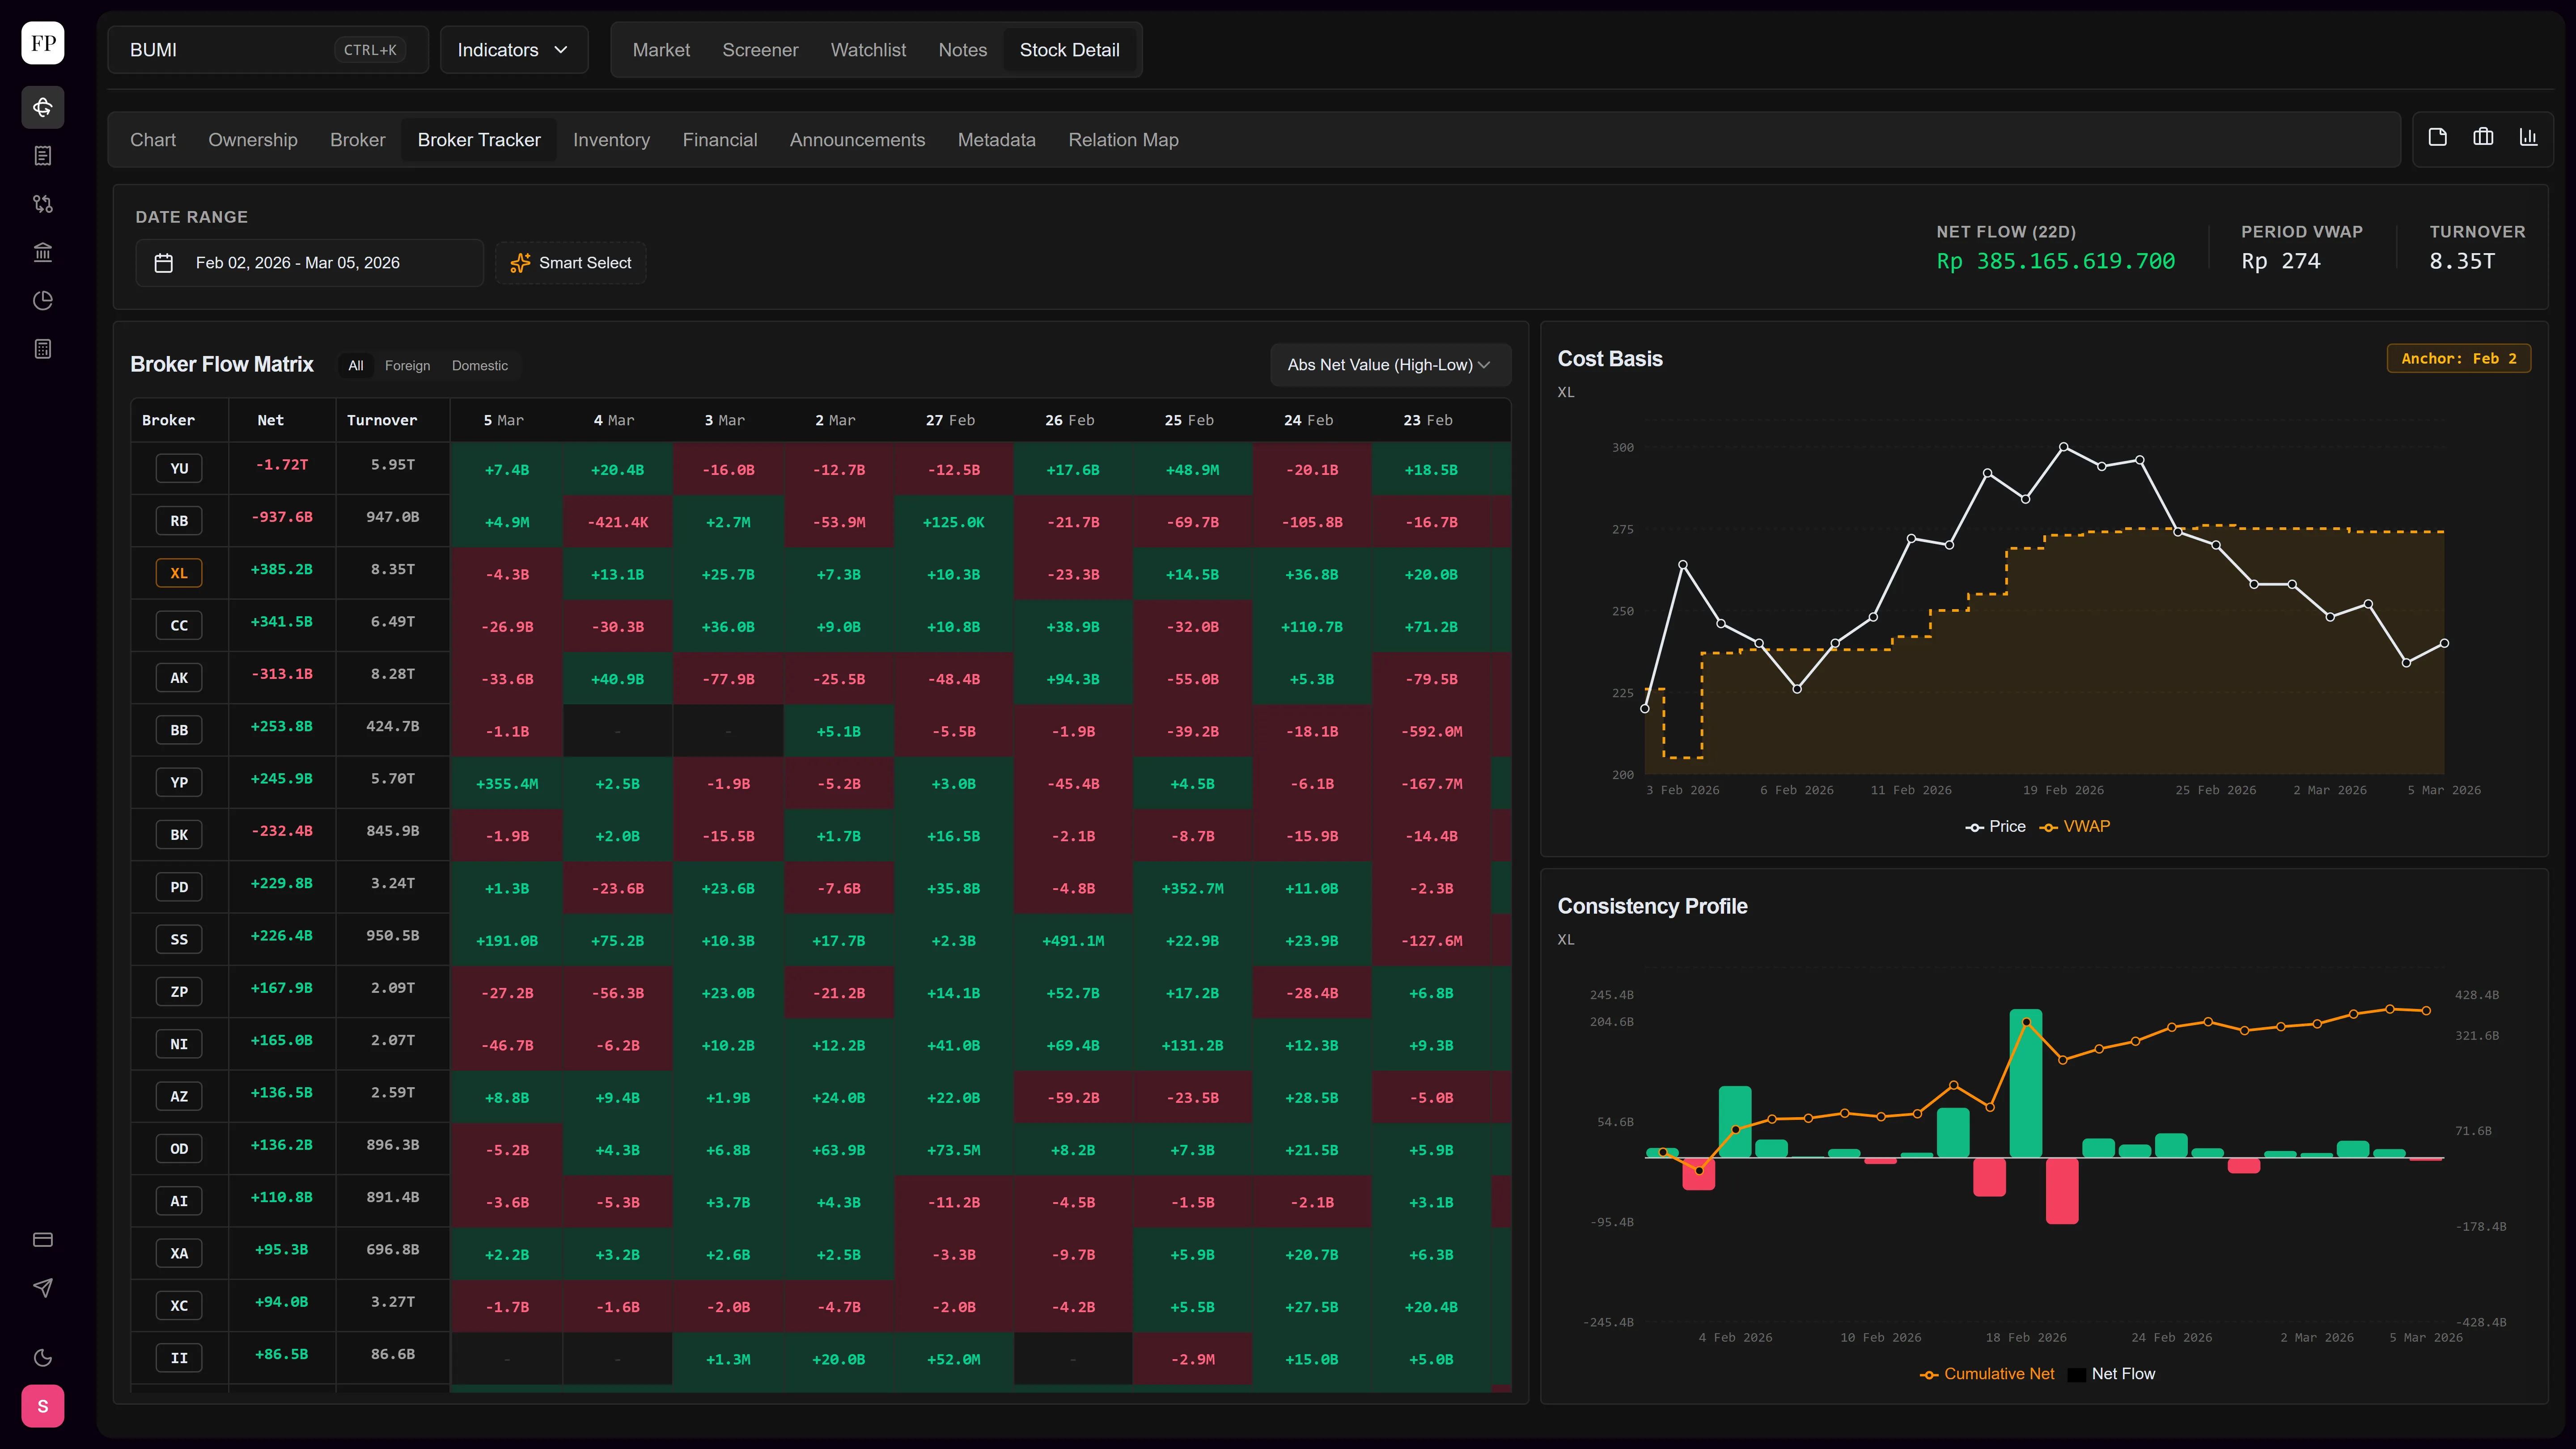
Task: Open the Indicators dropdown
Action: (x=514, y=50)
